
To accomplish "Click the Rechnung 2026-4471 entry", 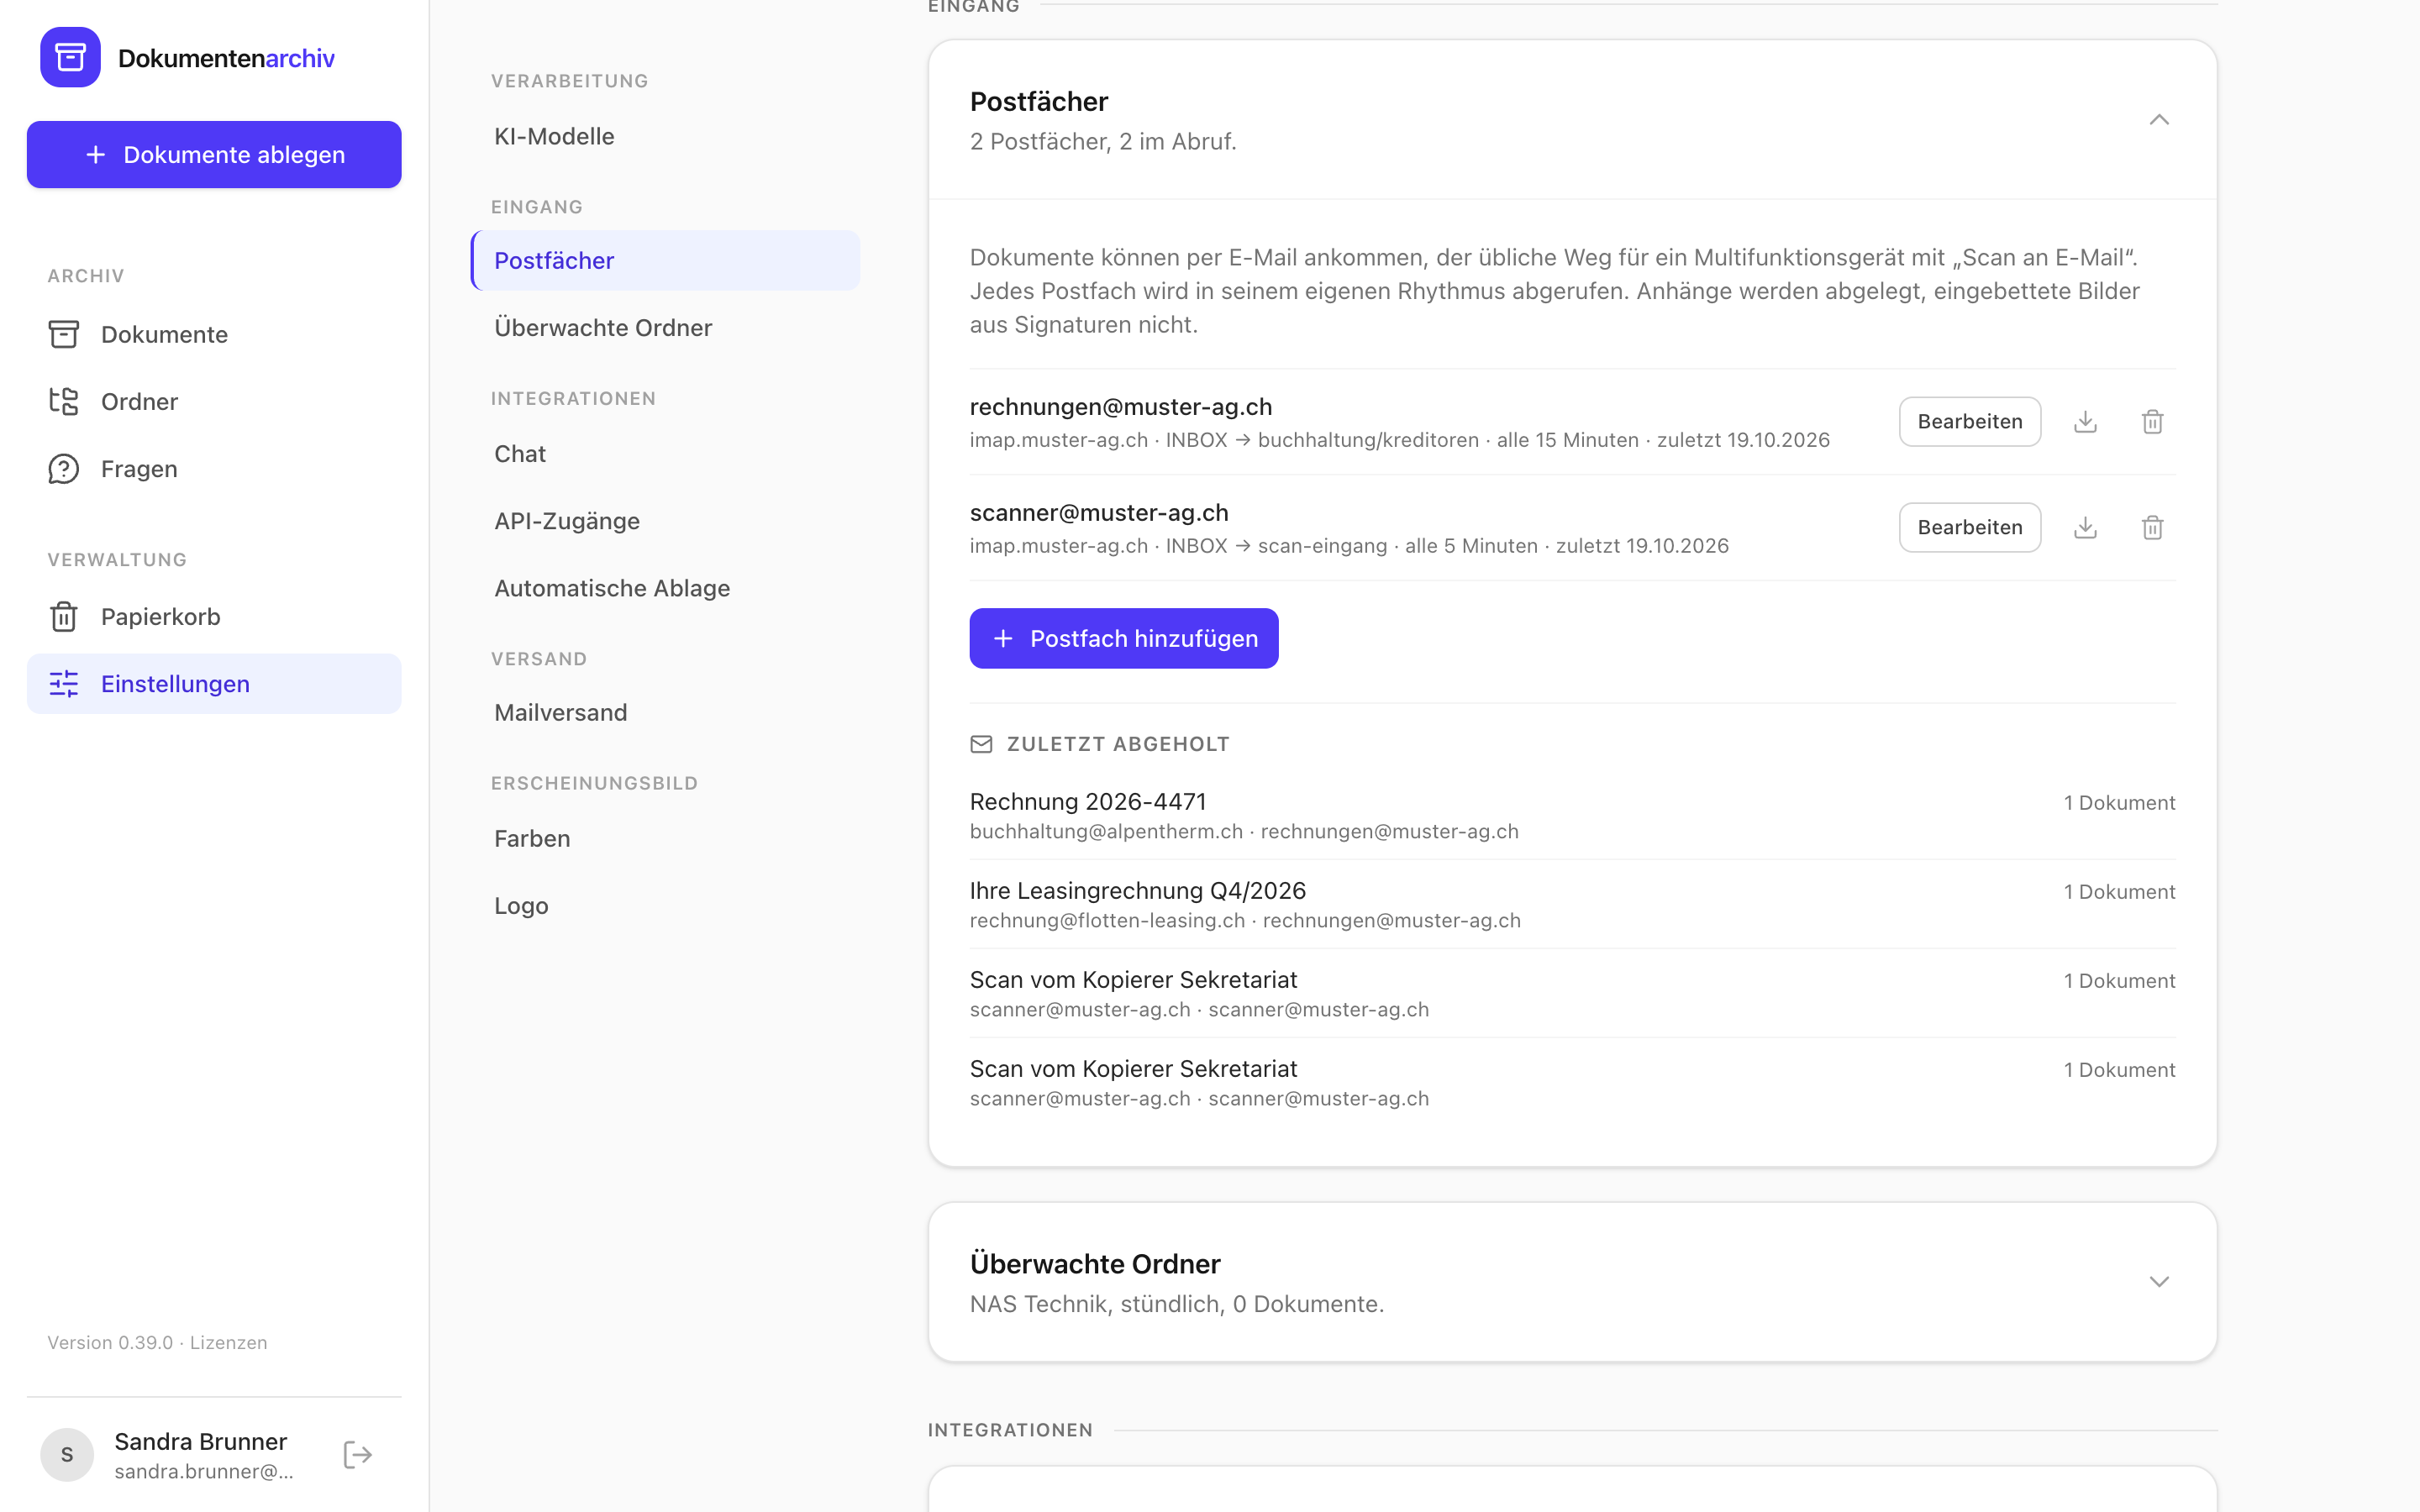I will (1572, 816).
